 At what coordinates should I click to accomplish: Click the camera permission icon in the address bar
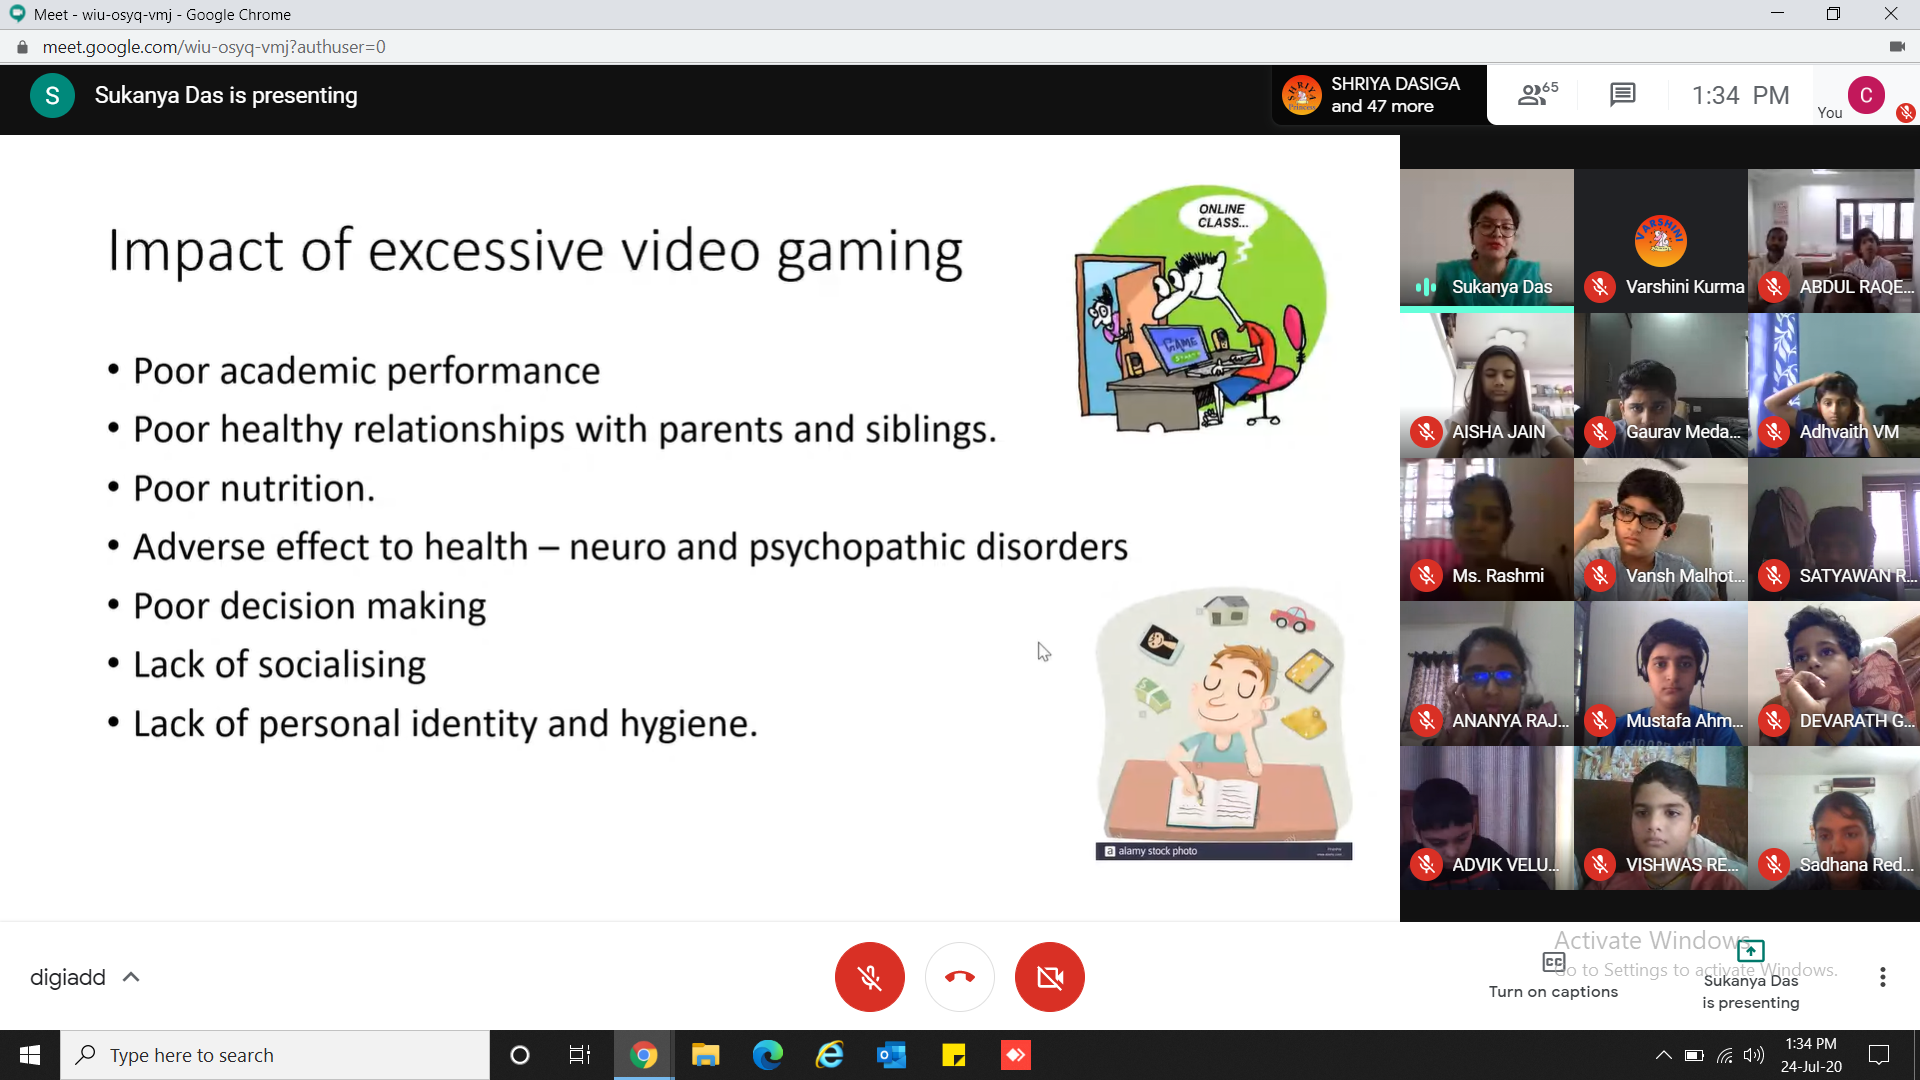click(x=1896, y=47)
